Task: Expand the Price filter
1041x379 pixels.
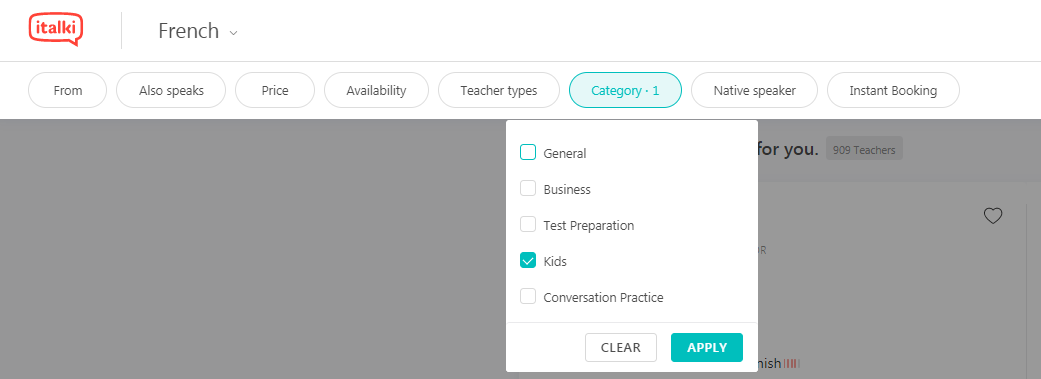Action: coord(275,90)
